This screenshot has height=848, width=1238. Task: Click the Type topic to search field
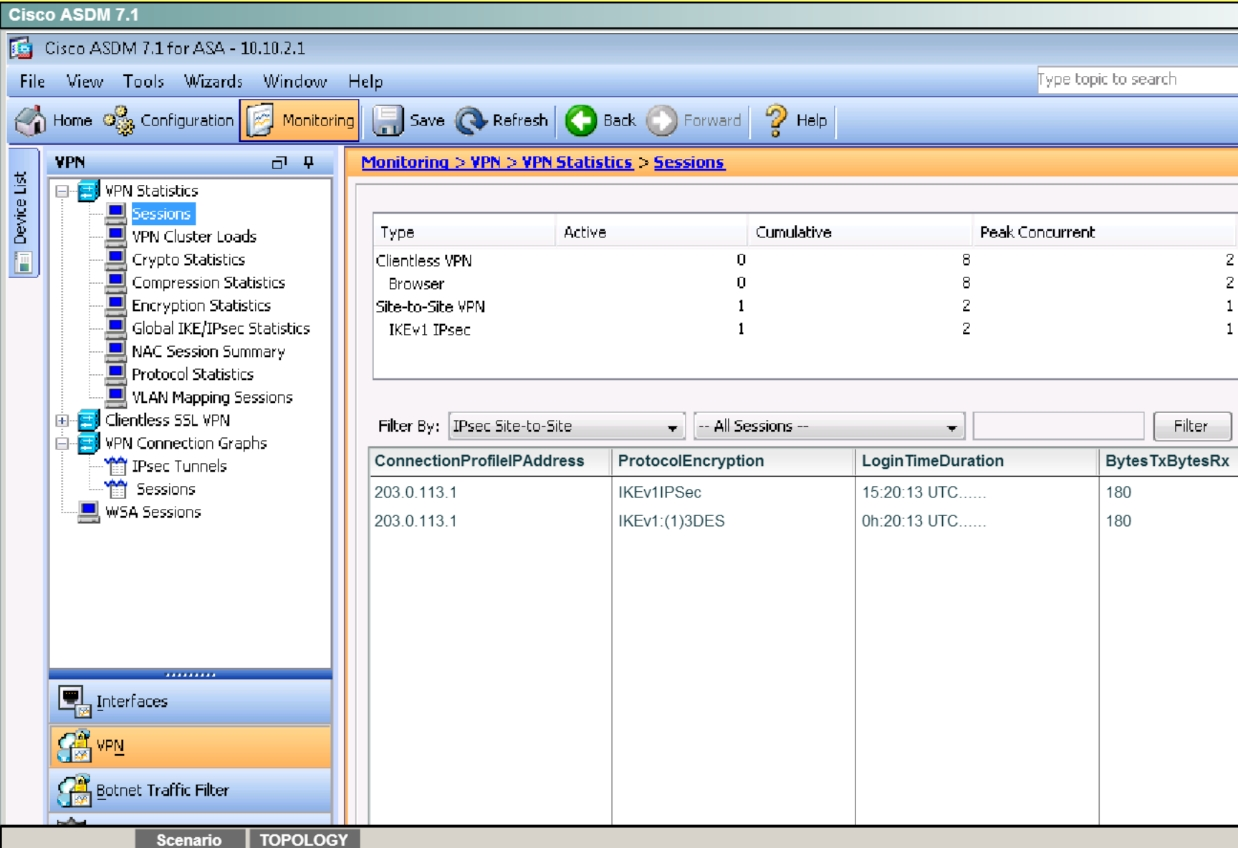1137,80
